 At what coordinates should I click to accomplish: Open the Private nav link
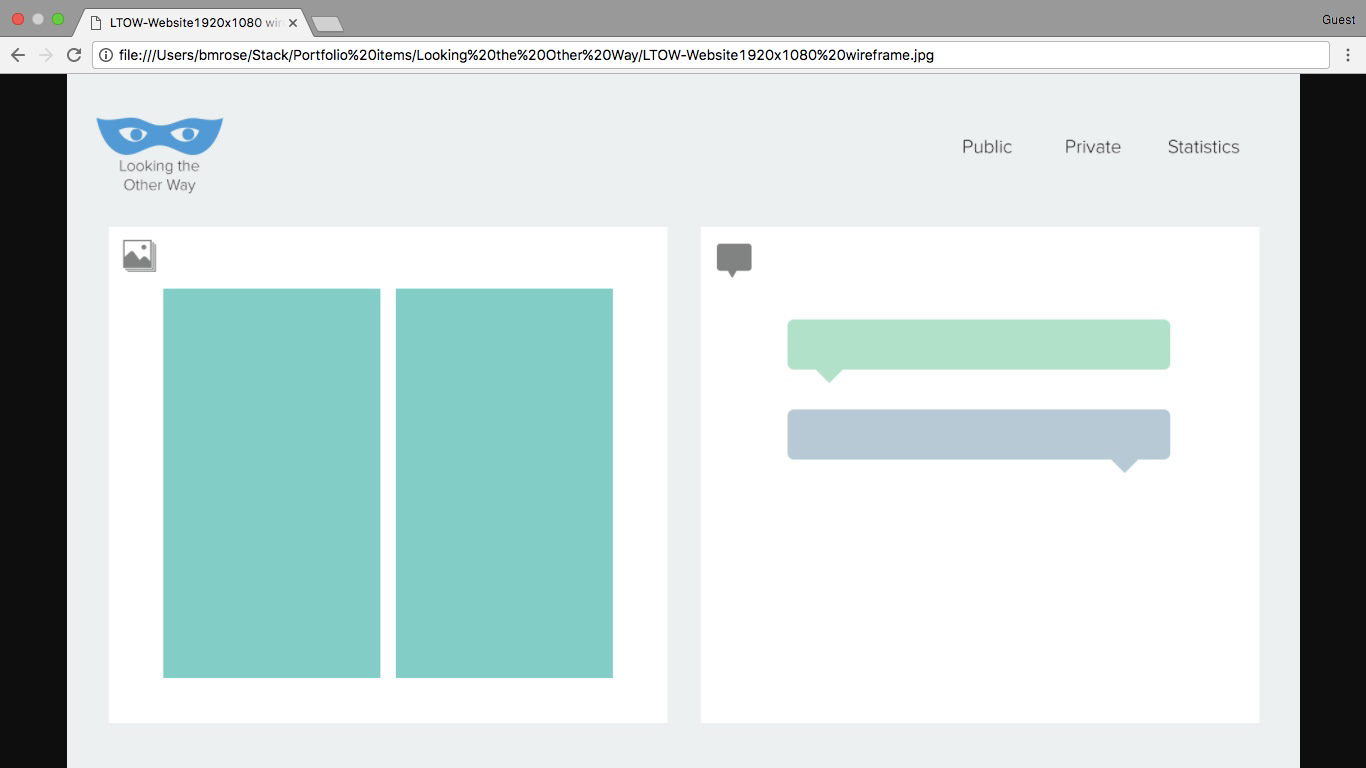1093,147
